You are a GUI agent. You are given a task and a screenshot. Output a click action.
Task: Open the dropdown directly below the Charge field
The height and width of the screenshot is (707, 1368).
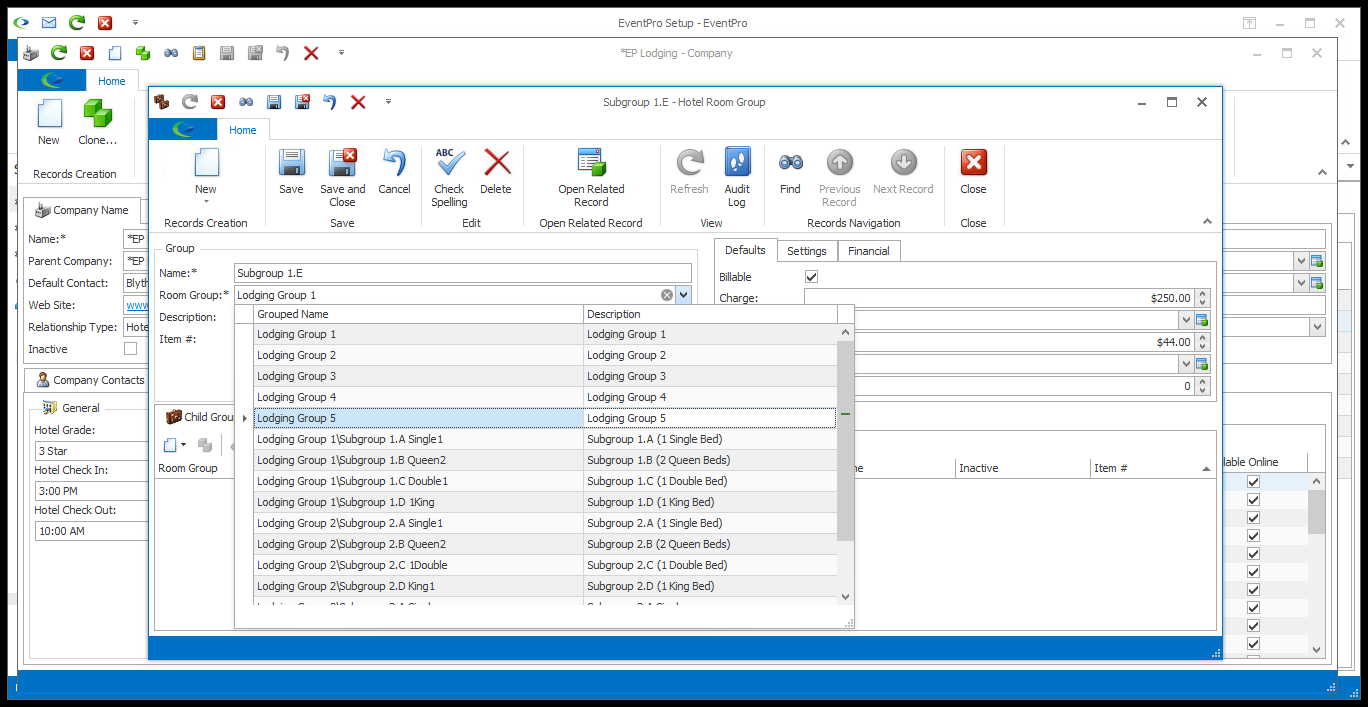click(1185, 320)
